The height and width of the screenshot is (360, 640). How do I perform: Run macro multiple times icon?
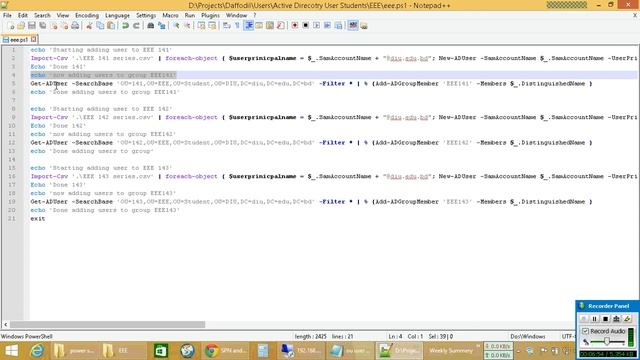327,26
